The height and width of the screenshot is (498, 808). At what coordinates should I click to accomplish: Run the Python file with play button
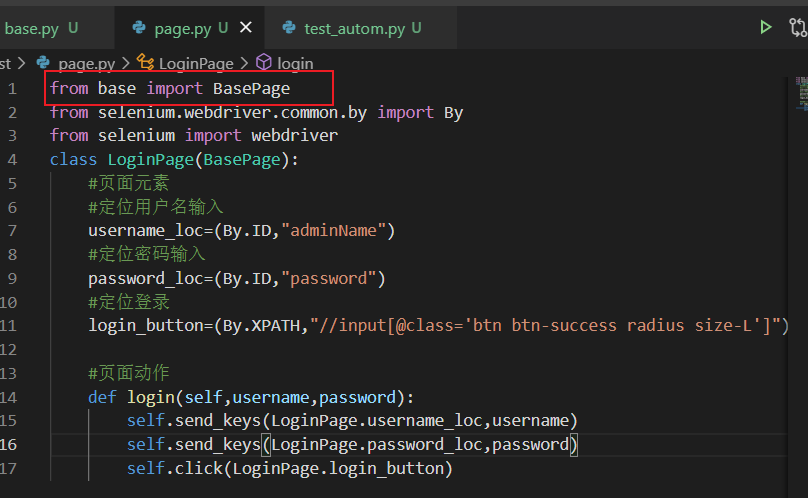coord(766,27)
